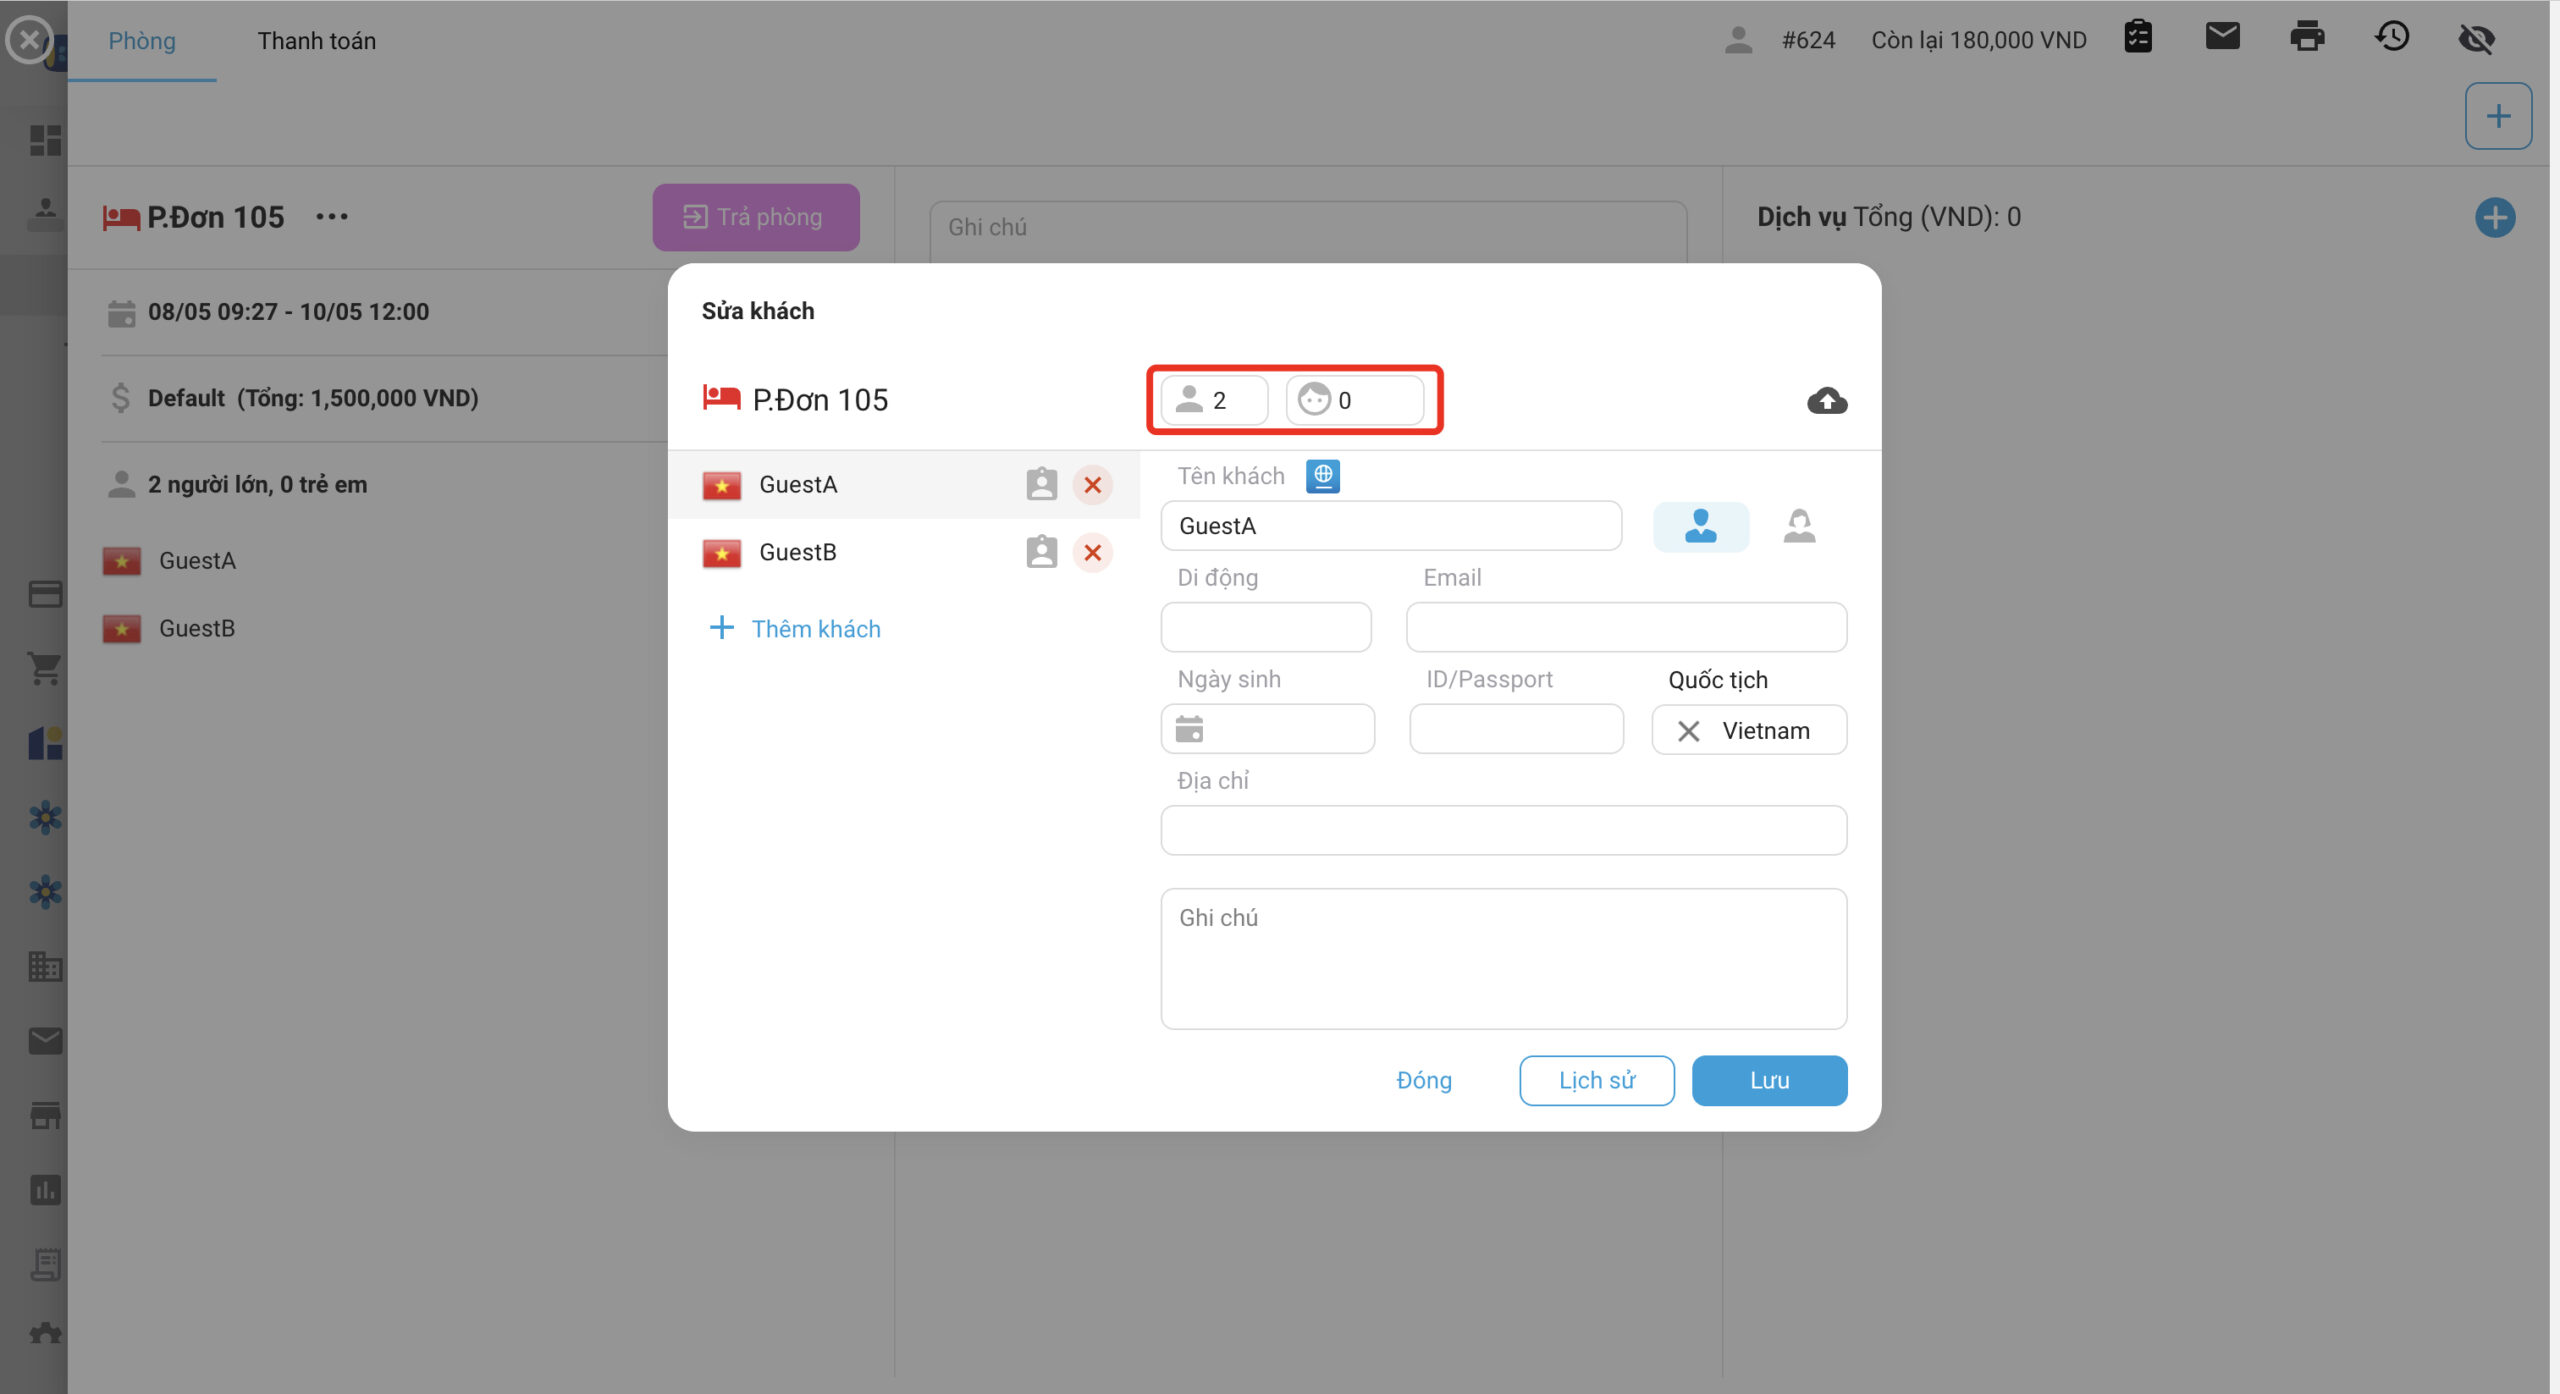Viewport: 2560px width, 1394px height.
Task: Click the printer icon in header
Action: (x=2306, y=38)
